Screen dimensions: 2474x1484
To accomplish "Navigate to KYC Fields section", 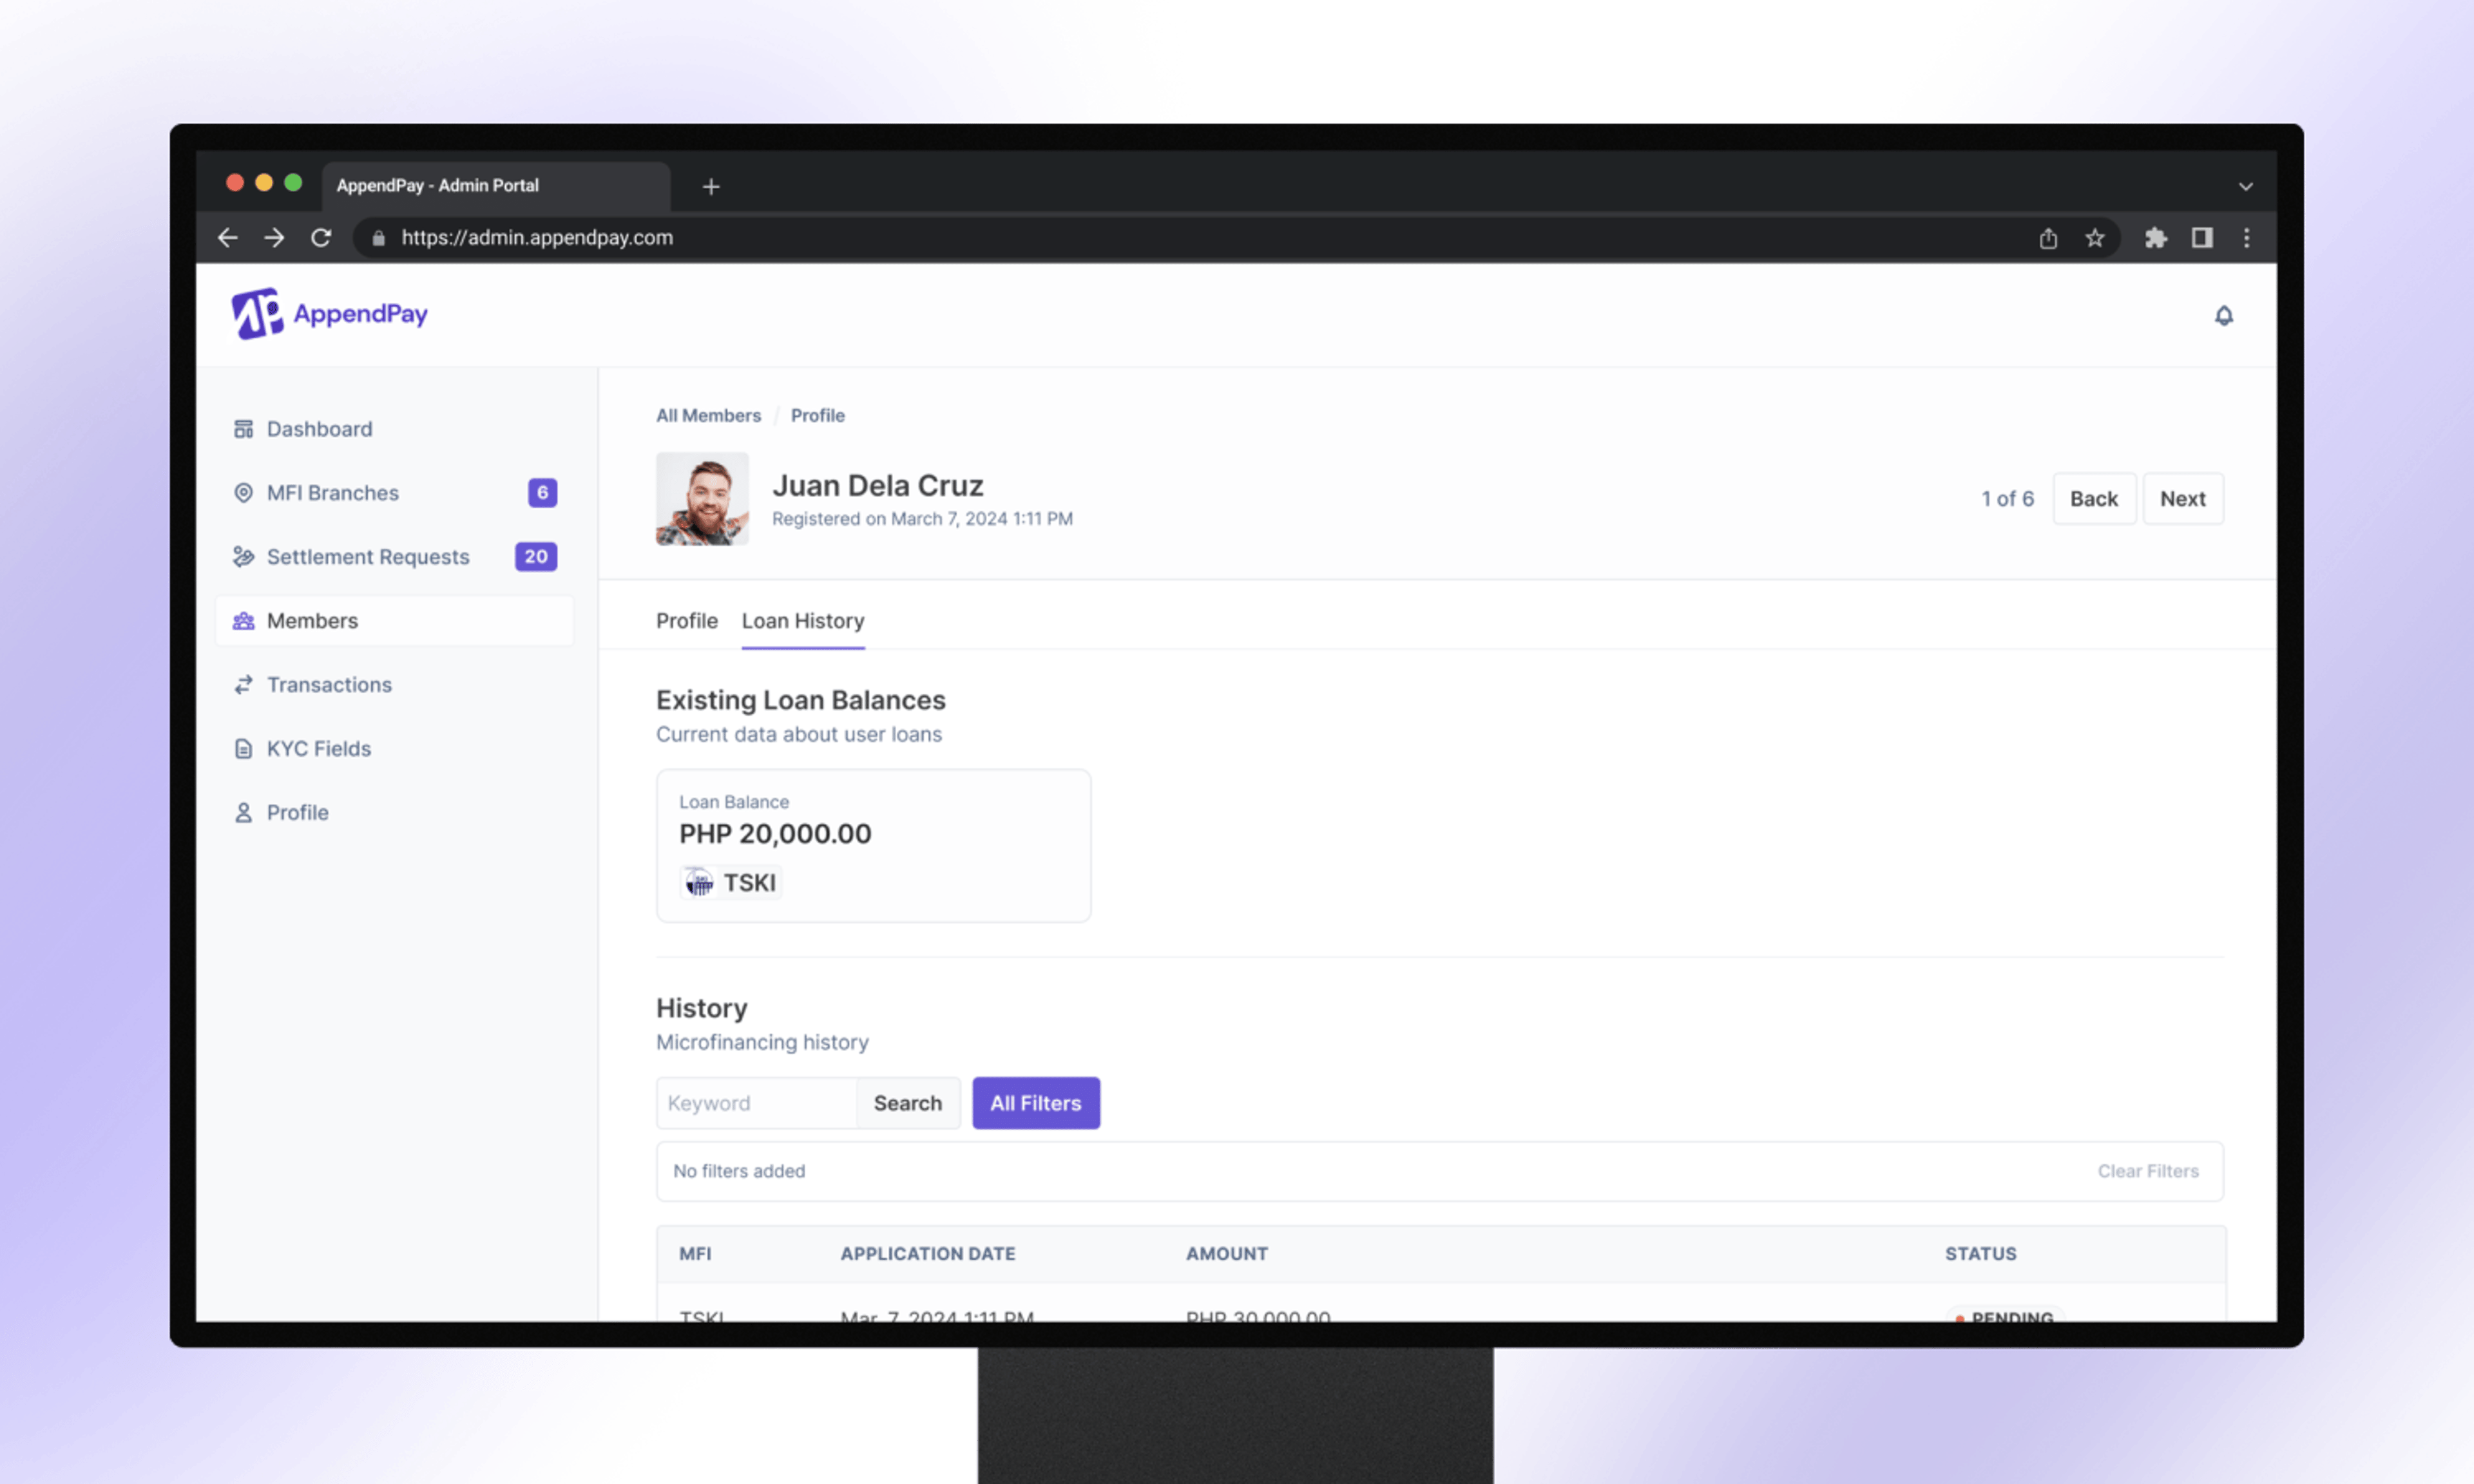I will 318,747.
